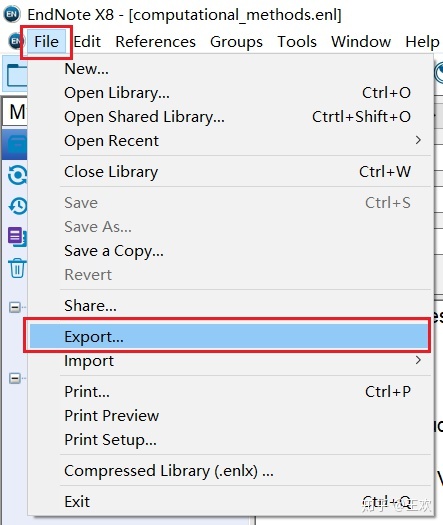
Task: Open the Tools menu
Action: coord(297,42)
